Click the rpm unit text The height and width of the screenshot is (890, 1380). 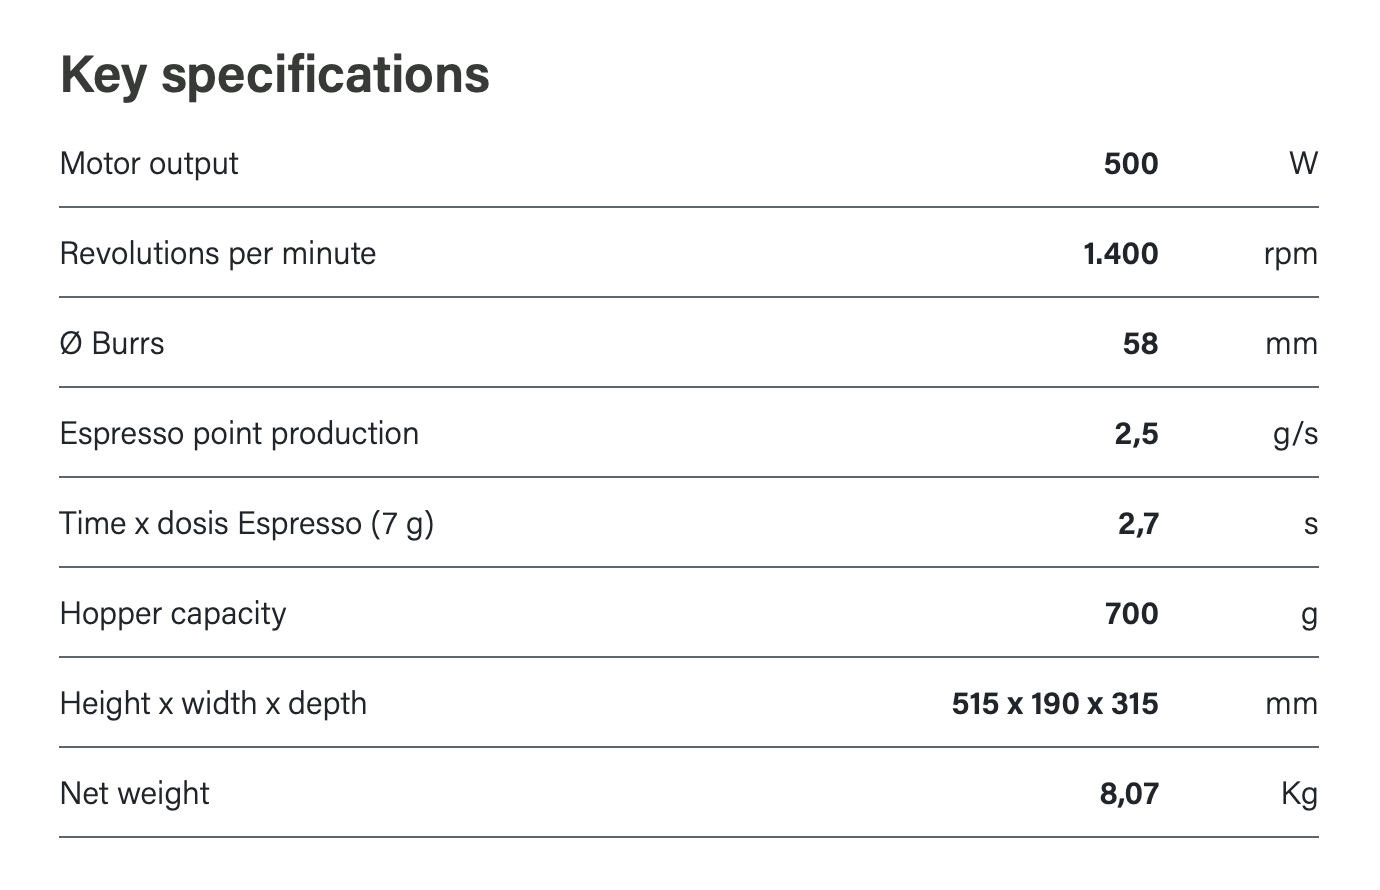1290,254
